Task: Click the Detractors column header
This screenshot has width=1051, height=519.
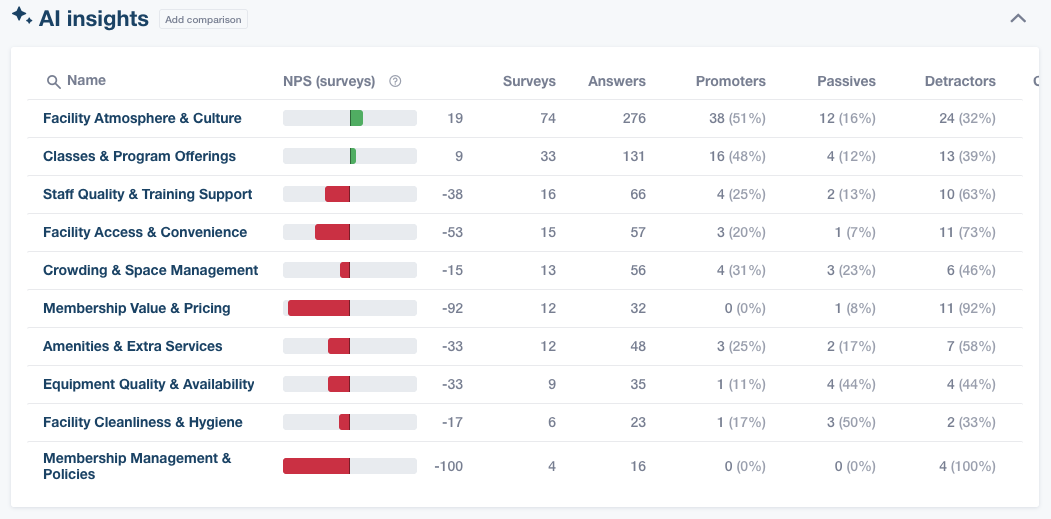Action: [959, 81]
